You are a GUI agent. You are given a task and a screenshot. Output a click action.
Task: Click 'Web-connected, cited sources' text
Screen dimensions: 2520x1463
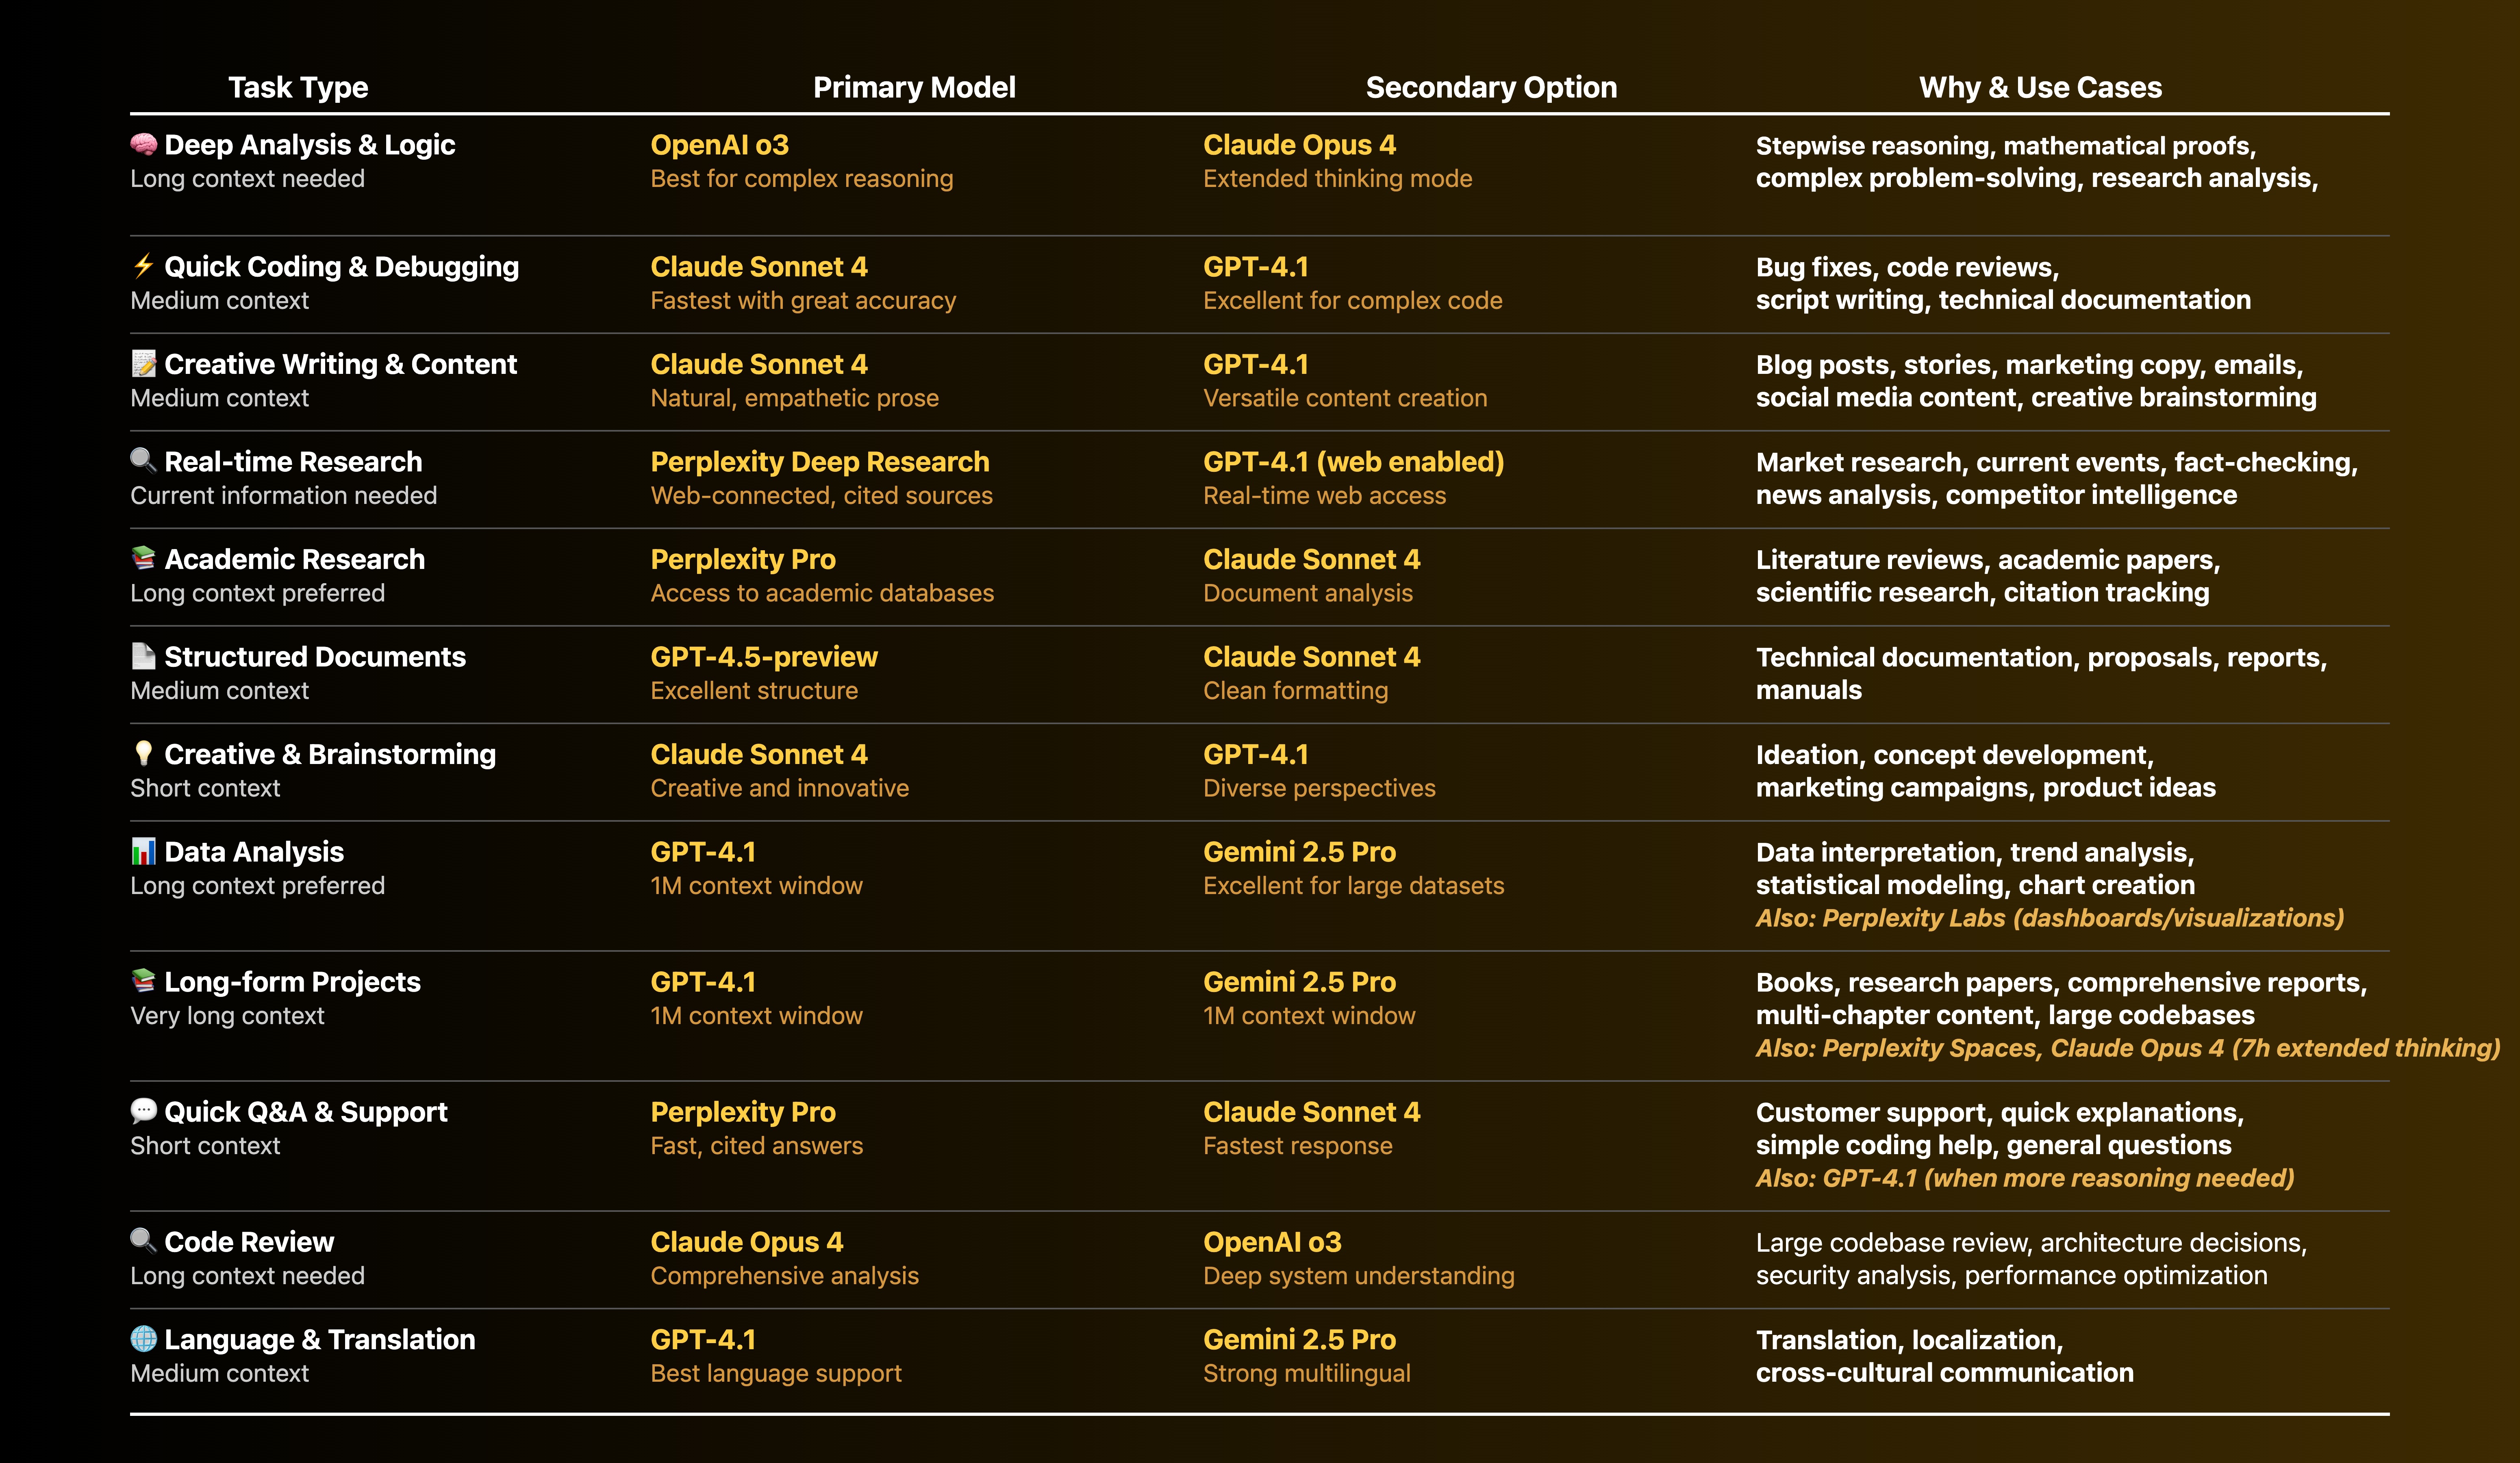pyautogui.click(x=821, y=496)
